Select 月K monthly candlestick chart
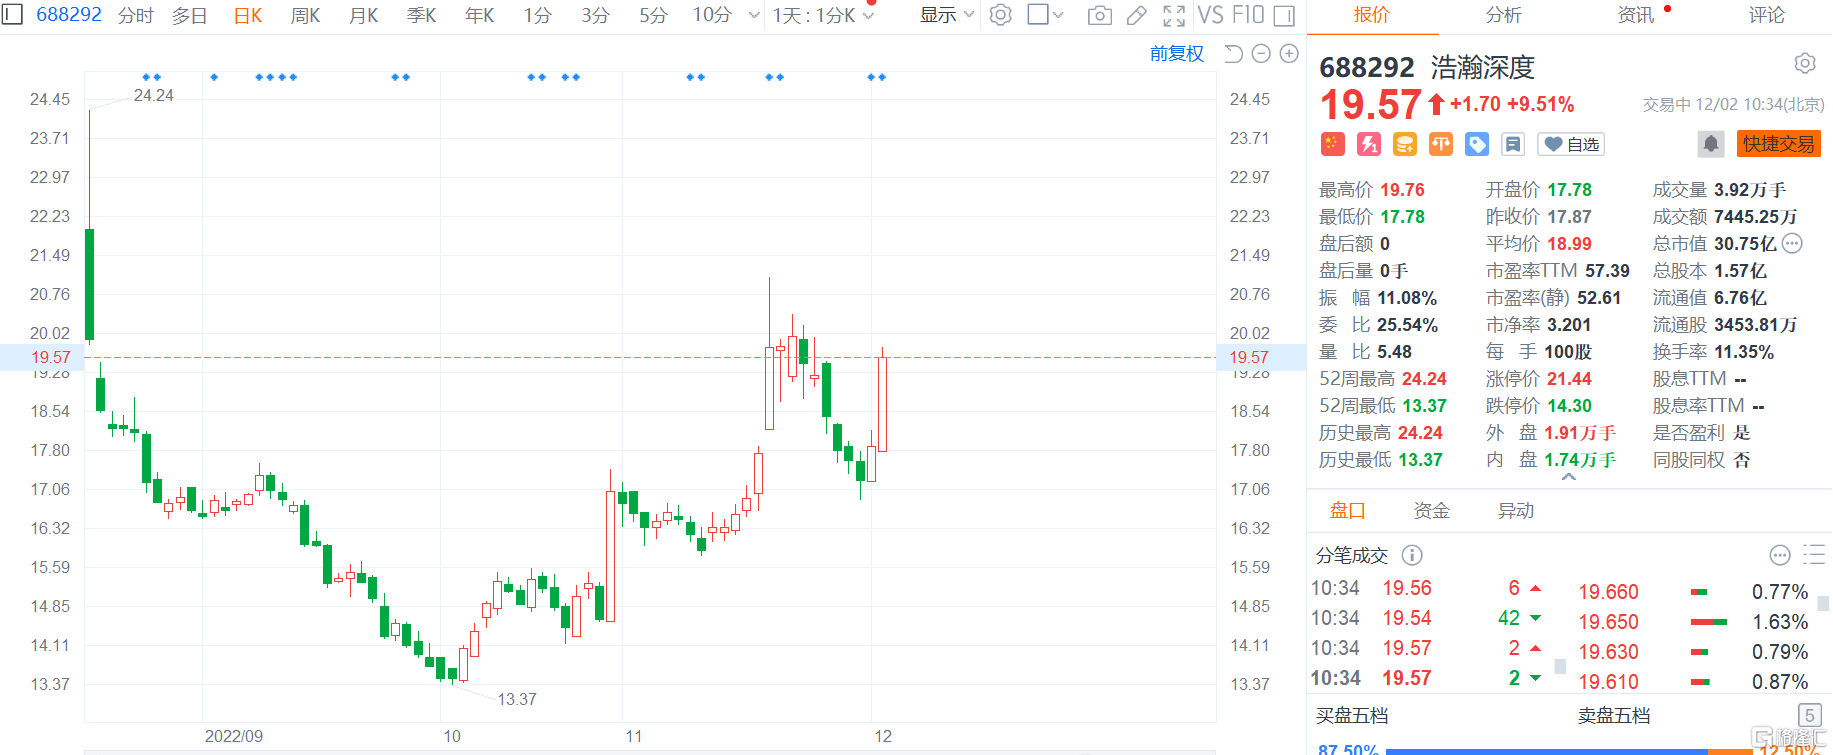Viewport: 1833px width, 755px height. (x=364, y=15)
